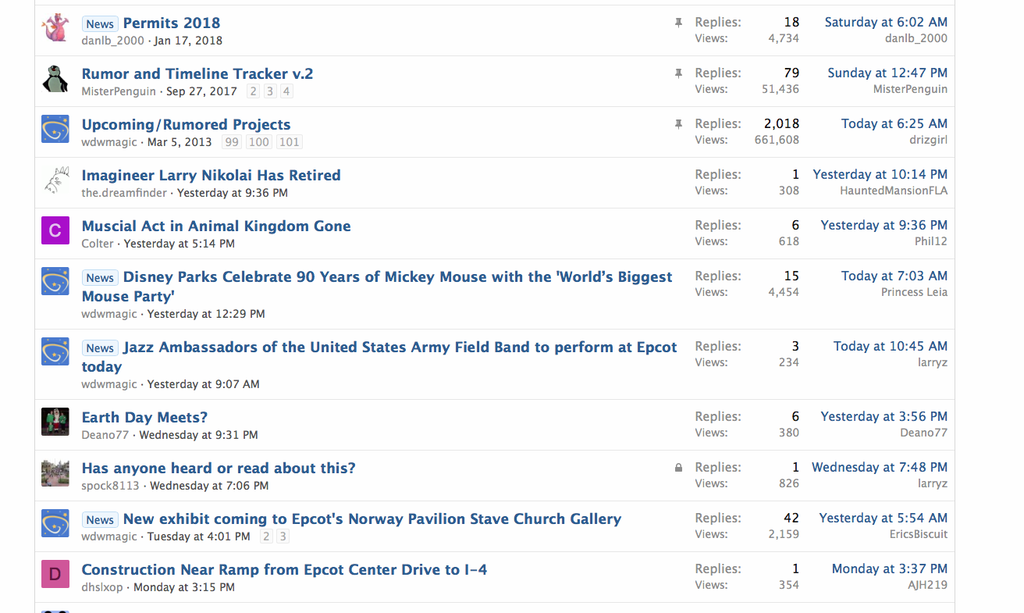Go to page 101 of Upcoming/Rumored Projects
This screenshot has width=1024, height=613.
click(x=289, y=142)
